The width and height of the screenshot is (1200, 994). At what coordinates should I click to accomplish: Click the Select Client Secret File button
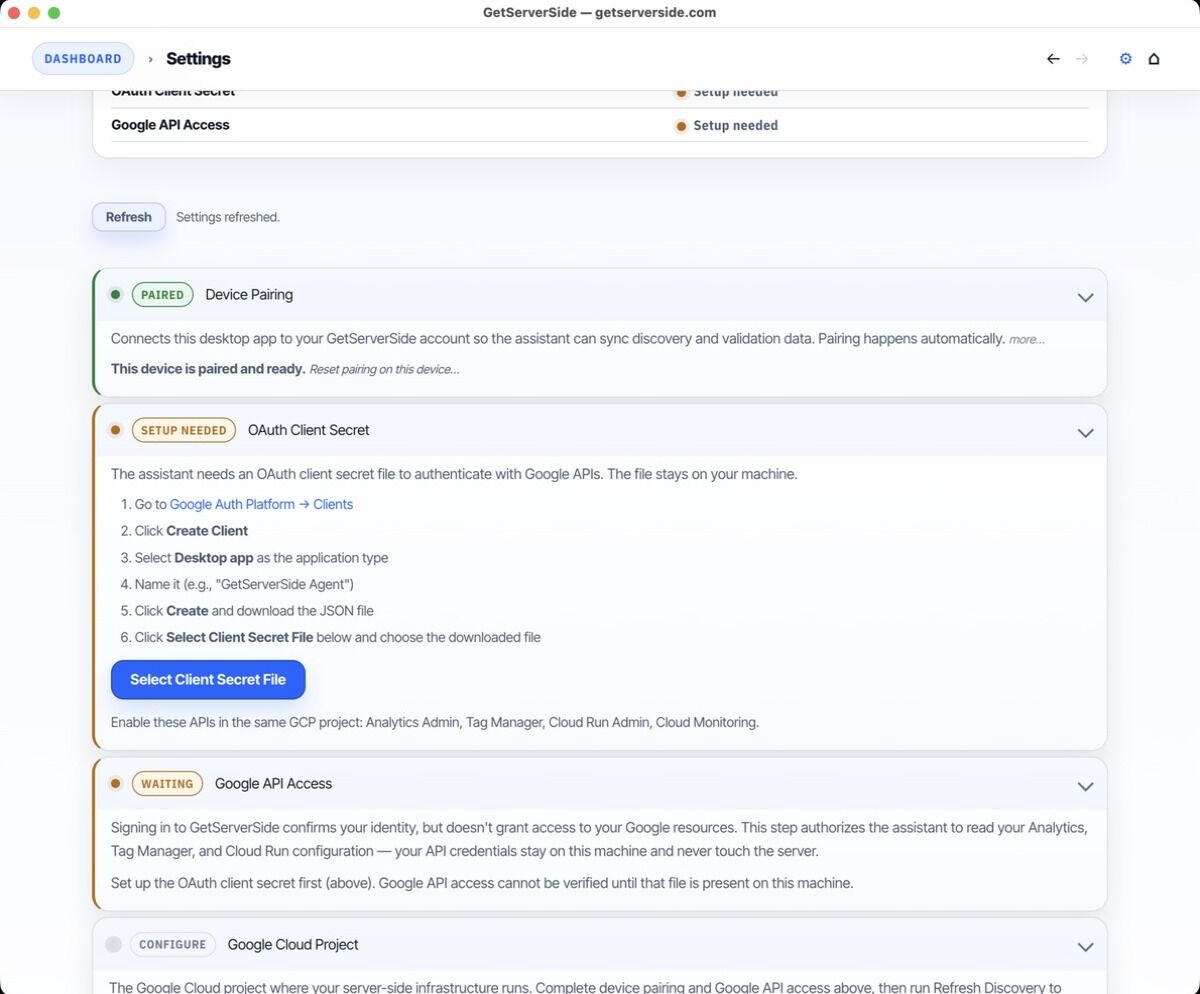[208, 680]
